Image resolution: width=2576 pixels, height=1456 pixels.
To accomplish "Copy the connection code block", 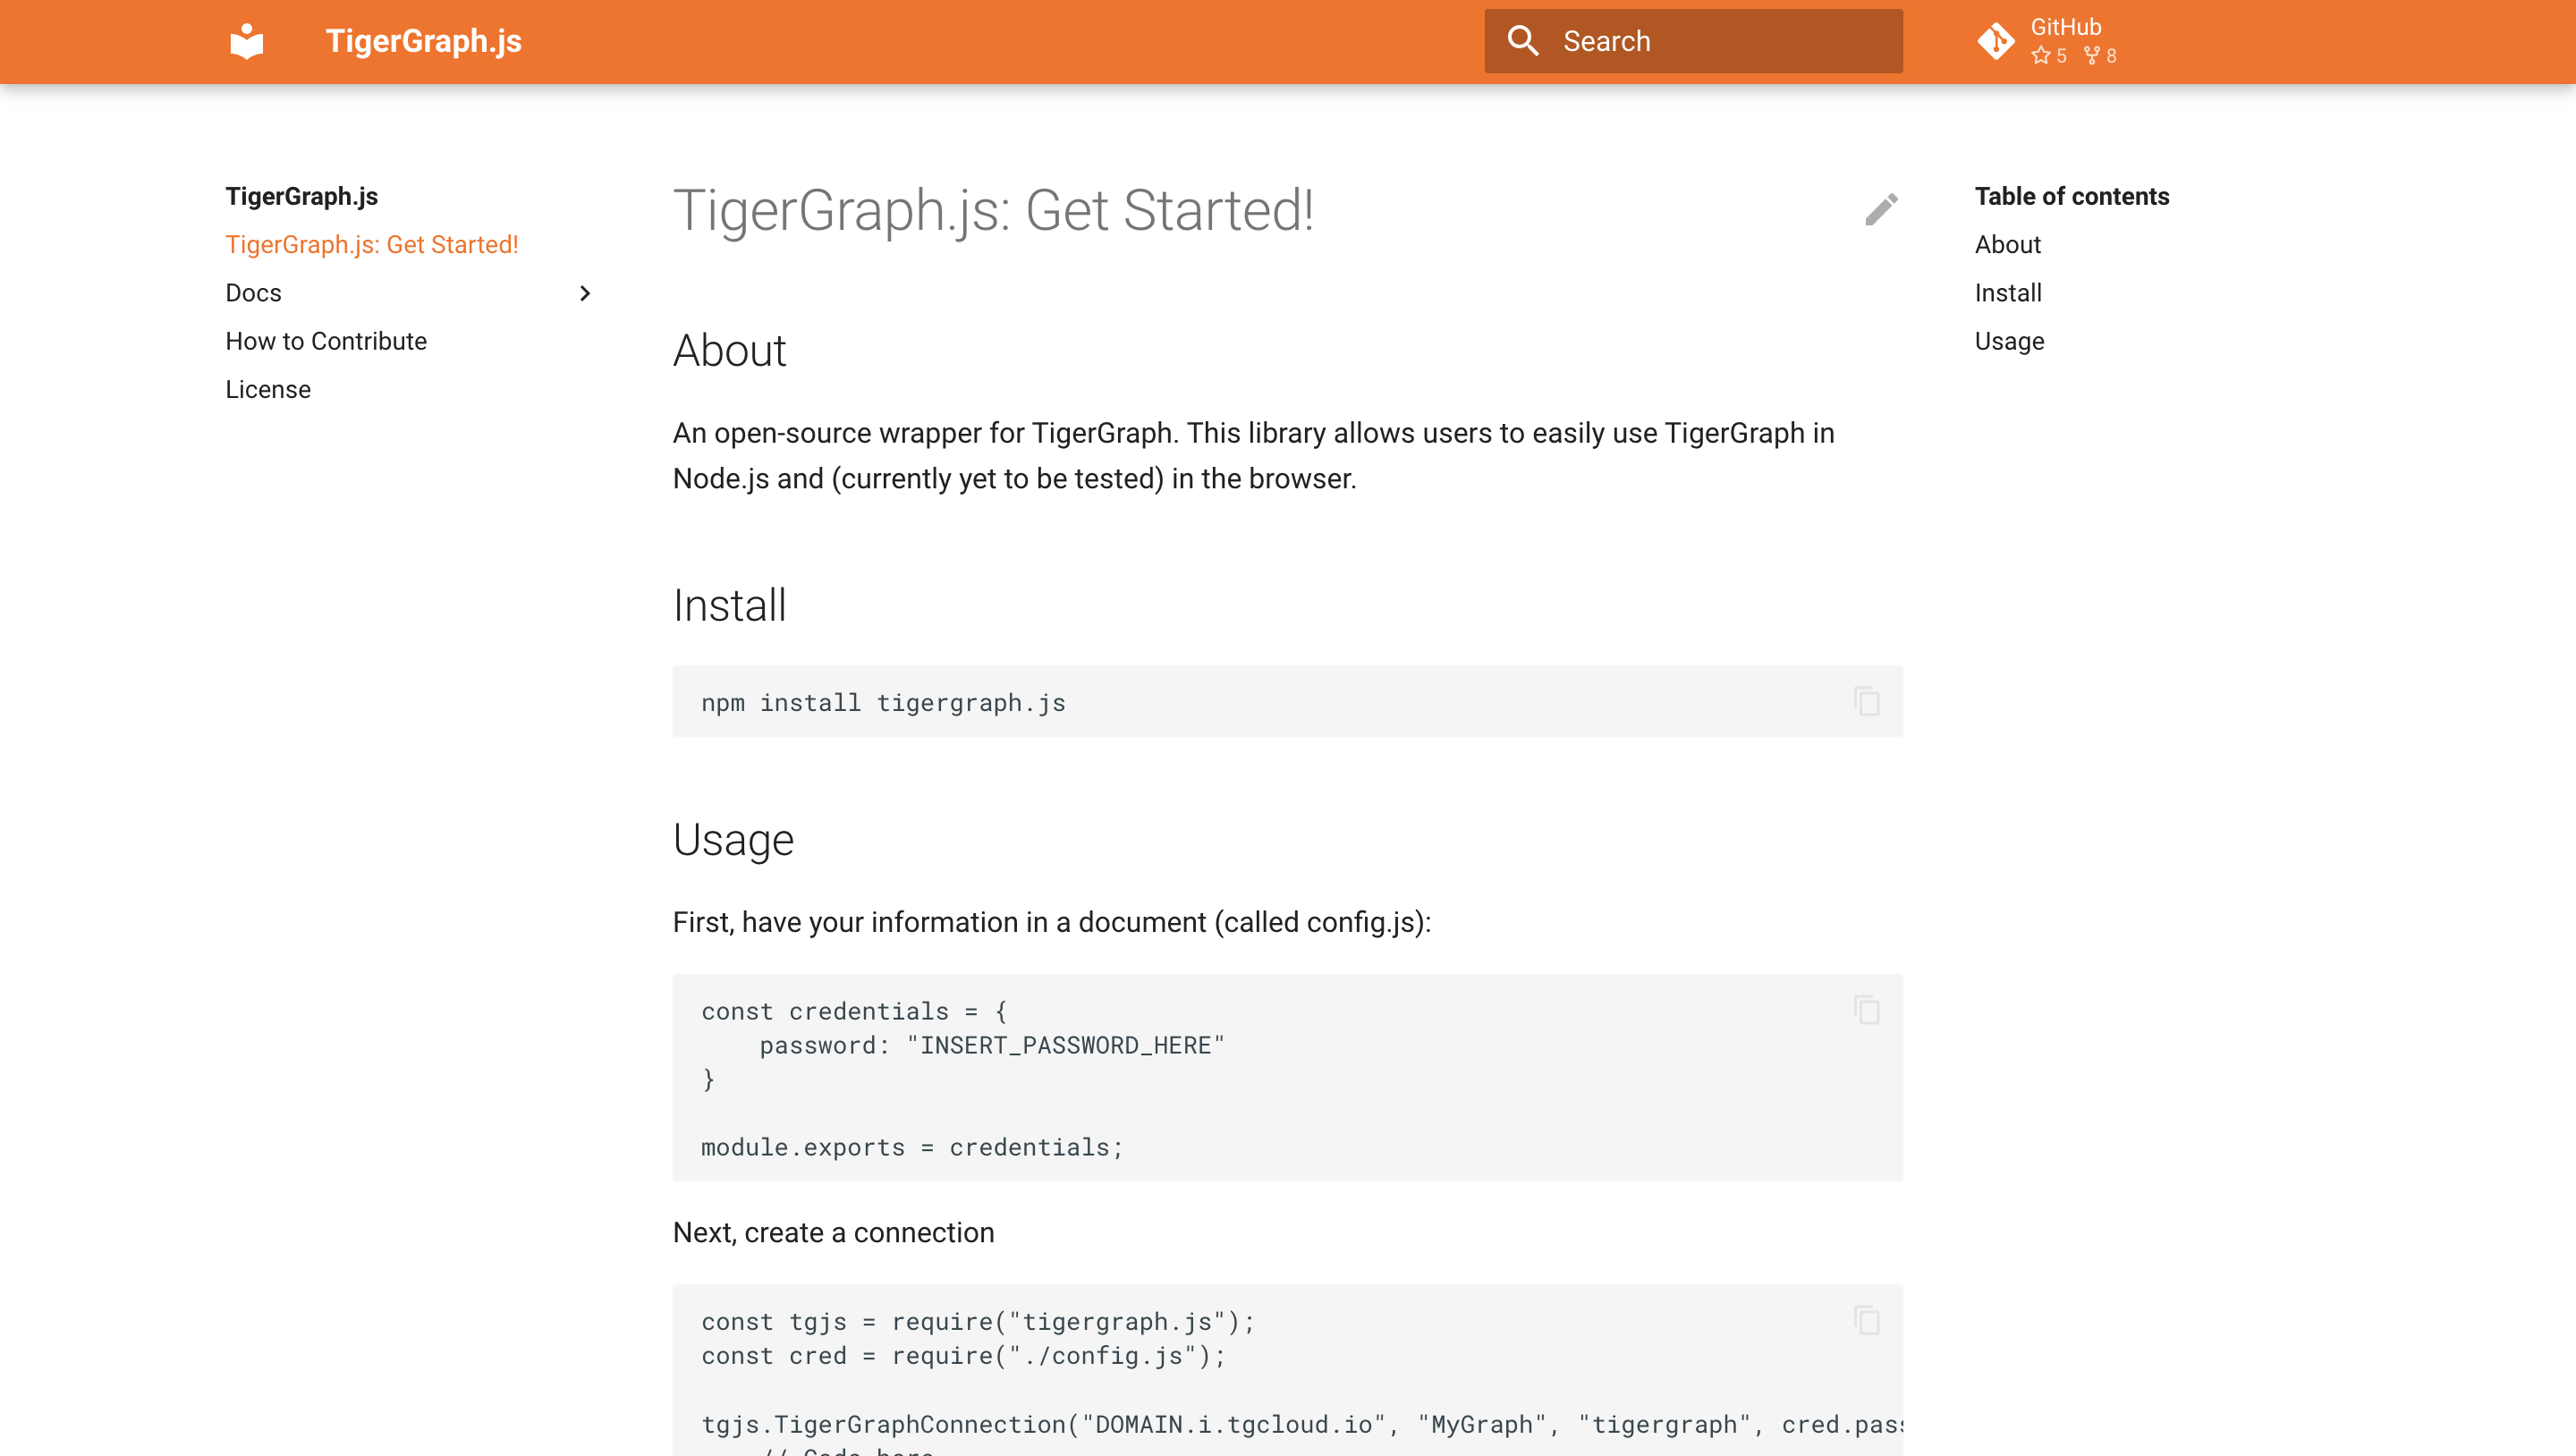I will (x=1866, y=1320).
